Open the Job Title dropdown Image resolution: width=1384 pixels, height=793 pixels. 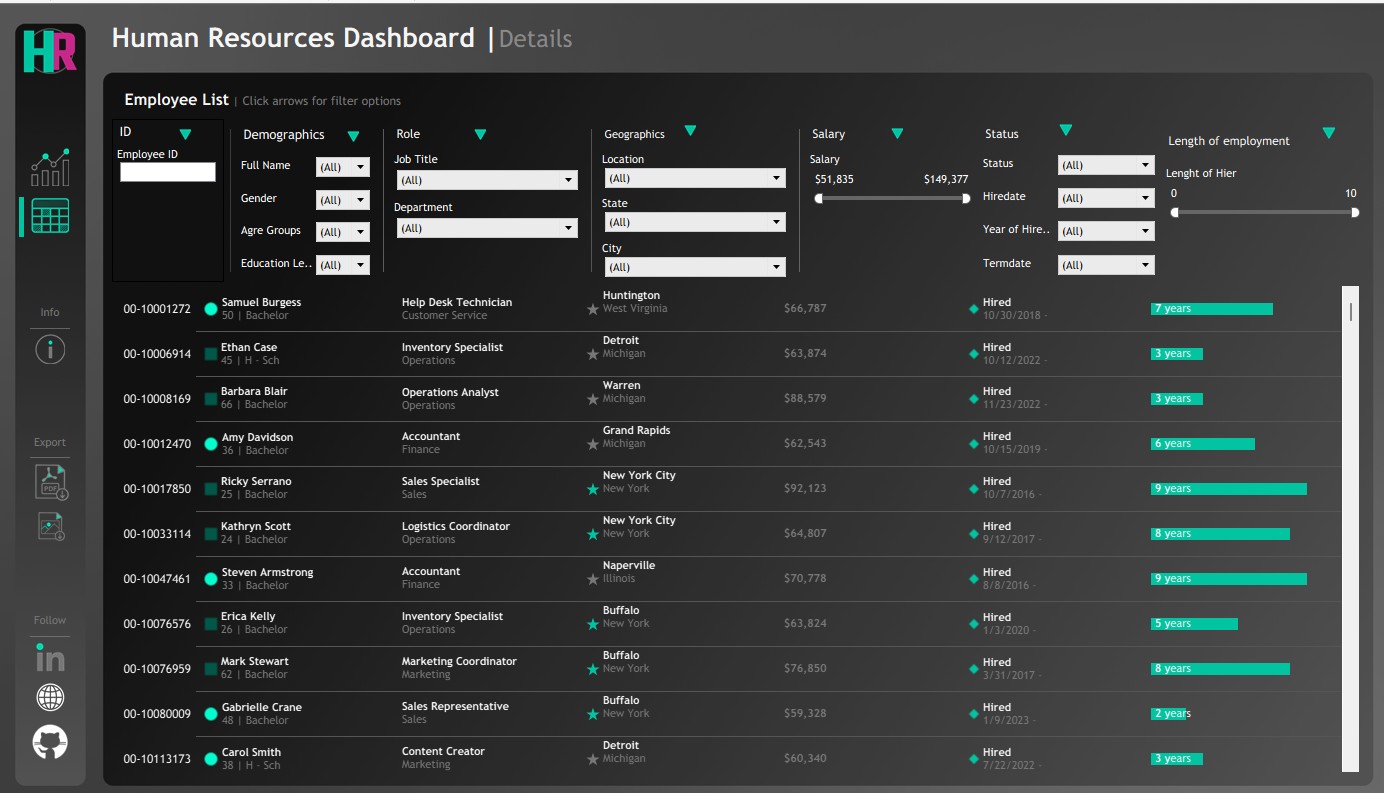(x=486, y=180)
